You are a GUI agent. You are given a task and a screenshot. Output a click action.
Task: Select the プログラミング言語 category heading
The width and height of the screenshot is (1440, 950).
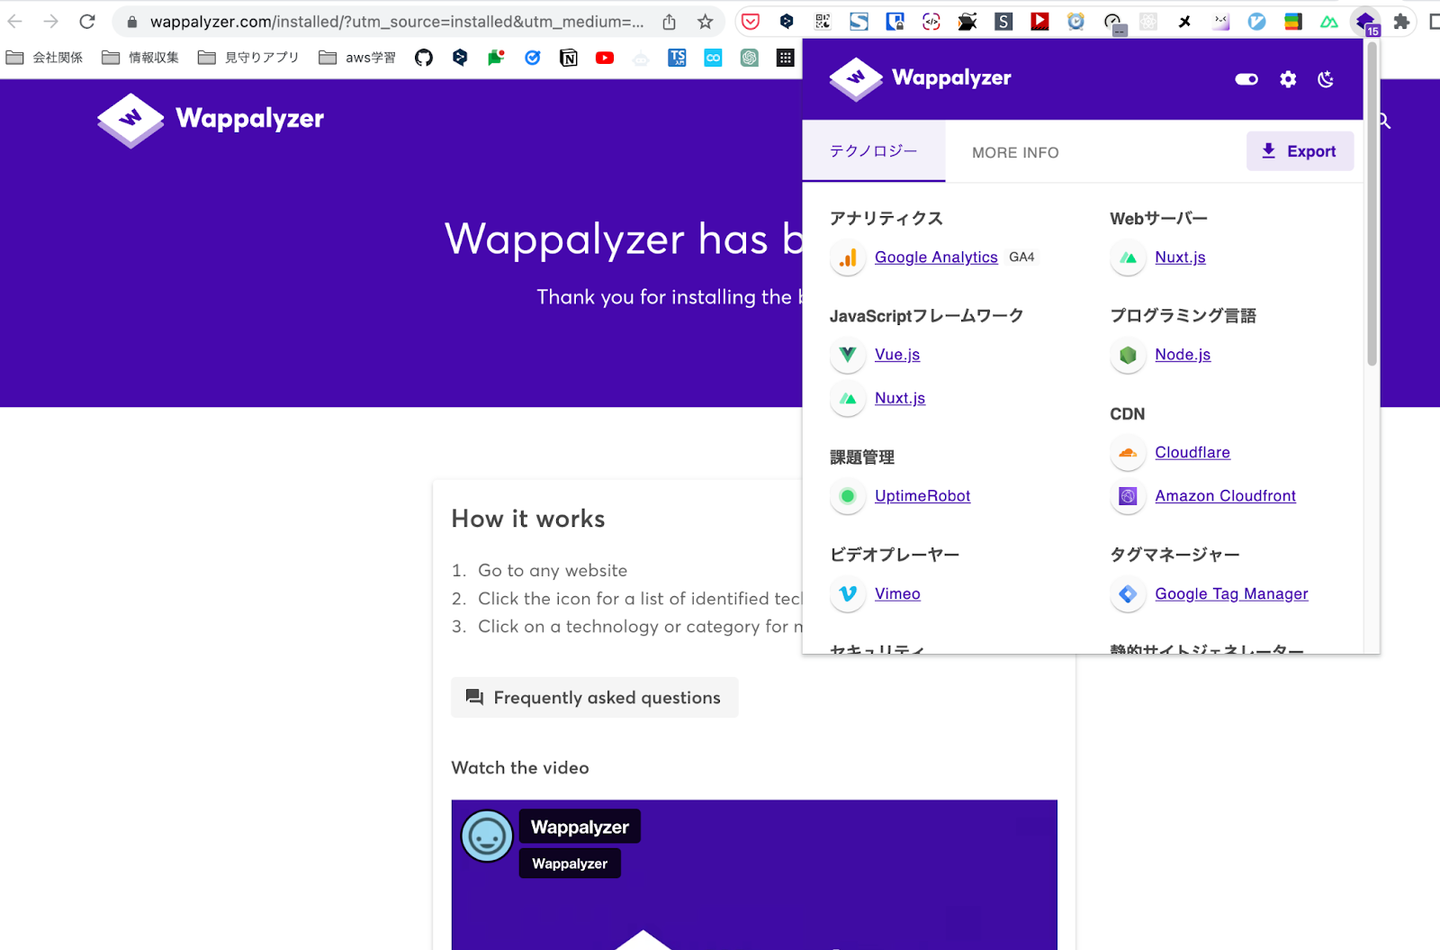1183,316
